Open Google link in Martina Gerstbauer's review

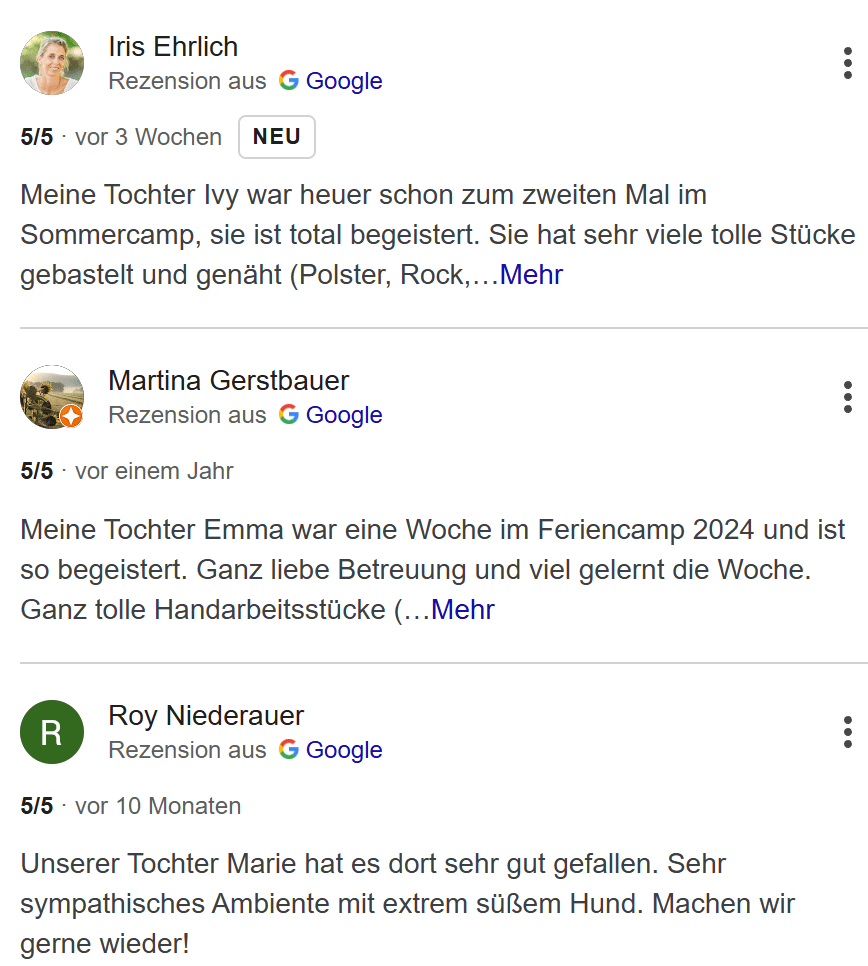coord(344,415)
